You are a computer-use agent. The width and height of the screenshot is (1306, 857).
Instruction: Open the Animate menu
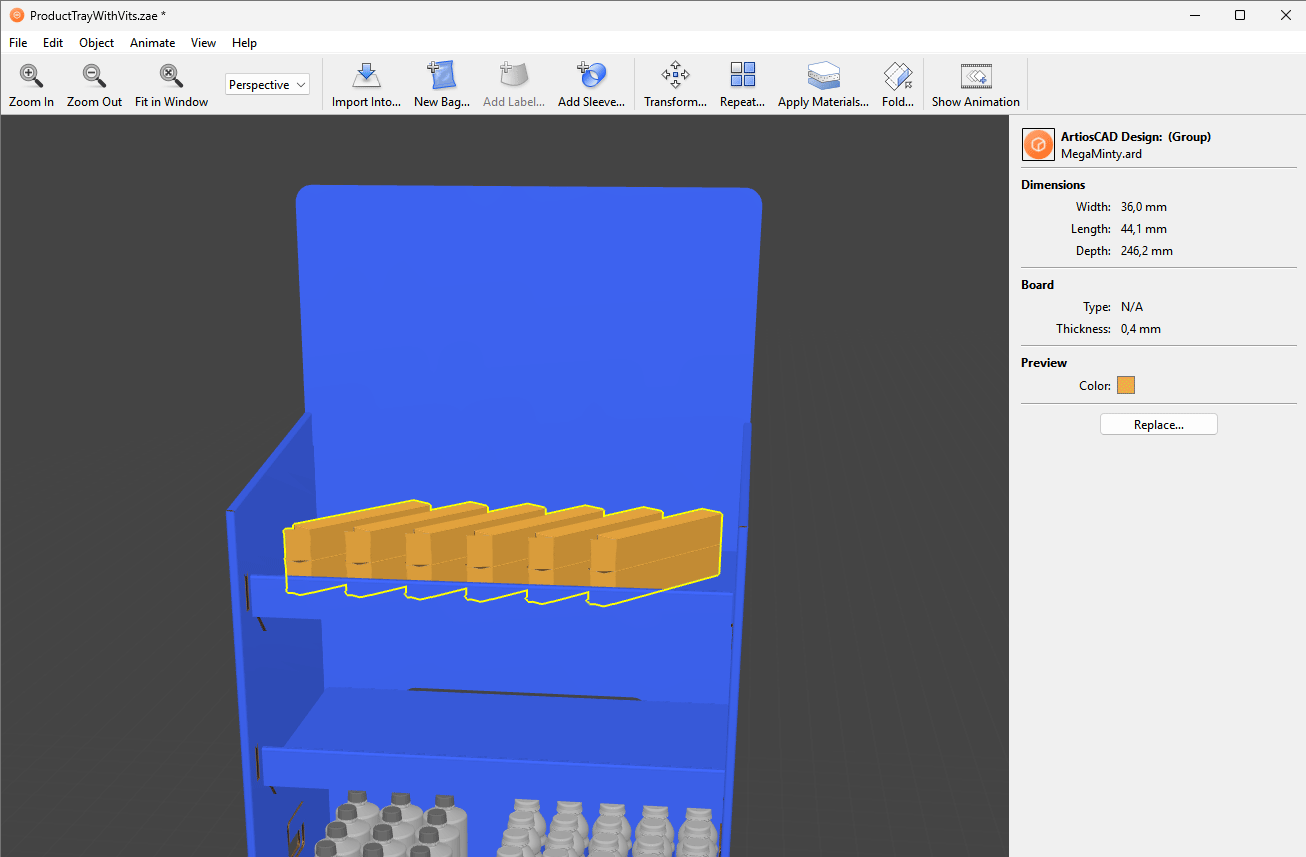coord(152,43)
